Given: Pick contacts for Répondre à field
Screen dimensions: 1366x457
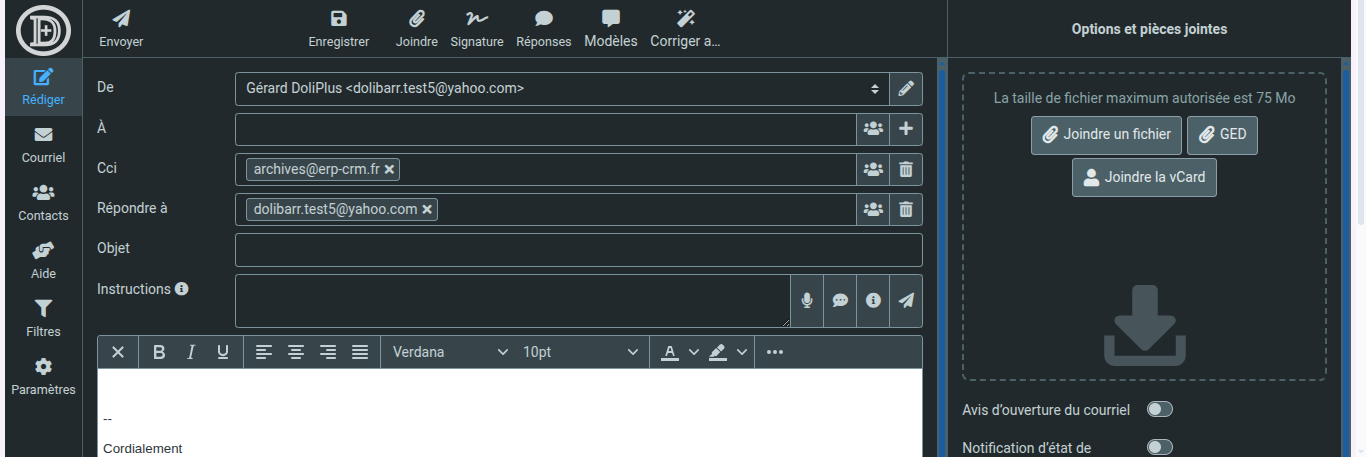Looking at the screenshot, I should [873, 209].
